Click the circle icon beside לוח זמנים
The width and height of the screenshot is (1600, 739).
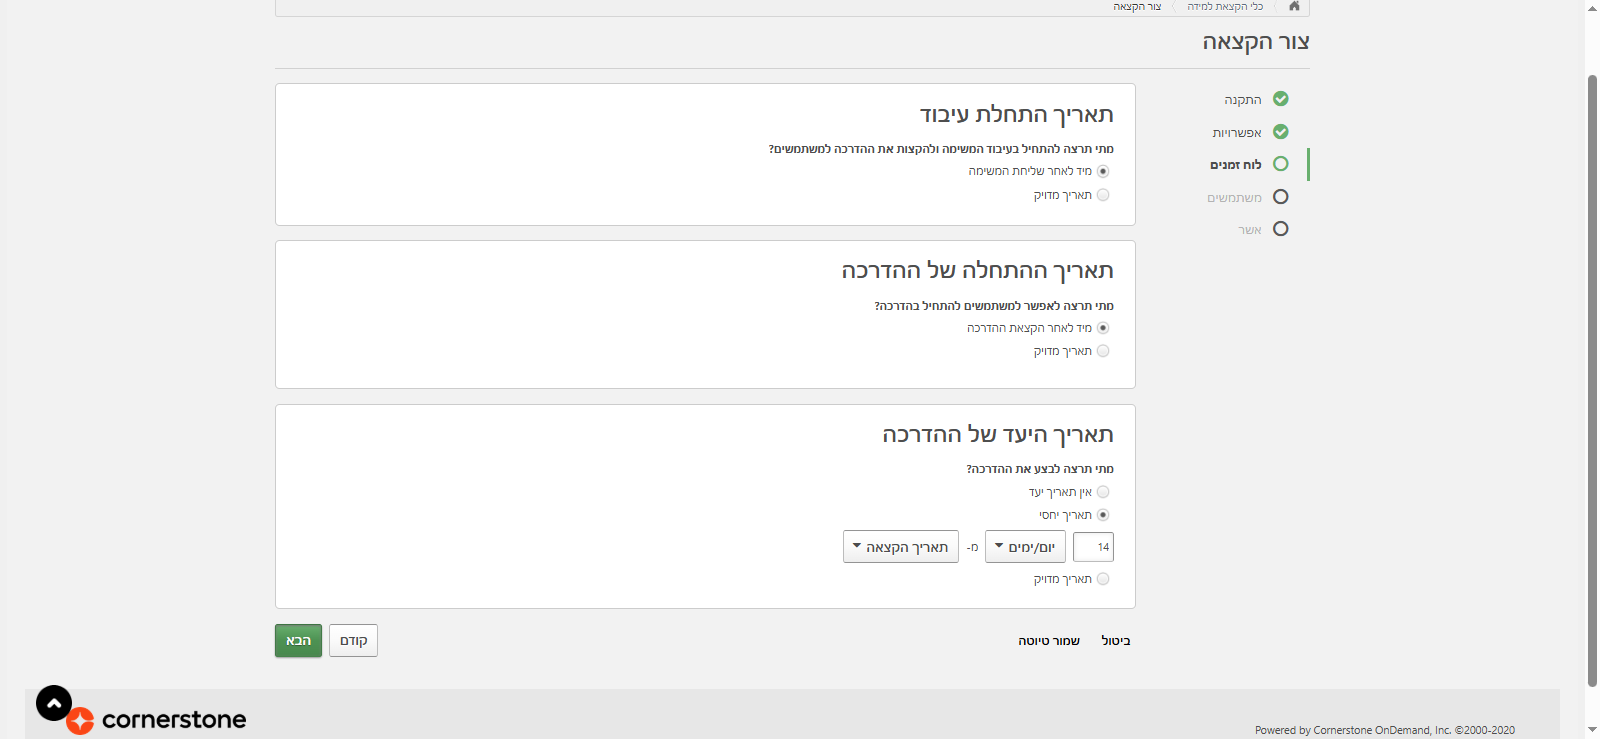click(x=1281, y=164)
